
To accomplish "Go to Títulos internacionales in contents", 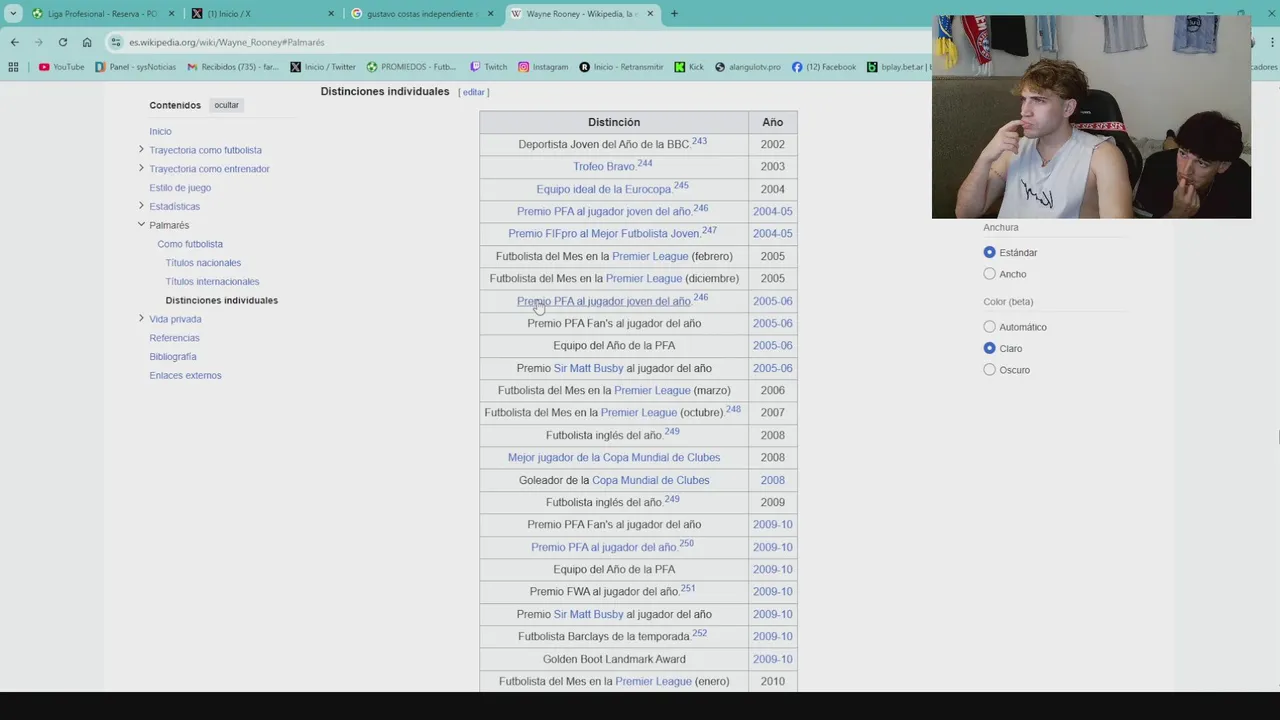I will (x=212, y=282).
